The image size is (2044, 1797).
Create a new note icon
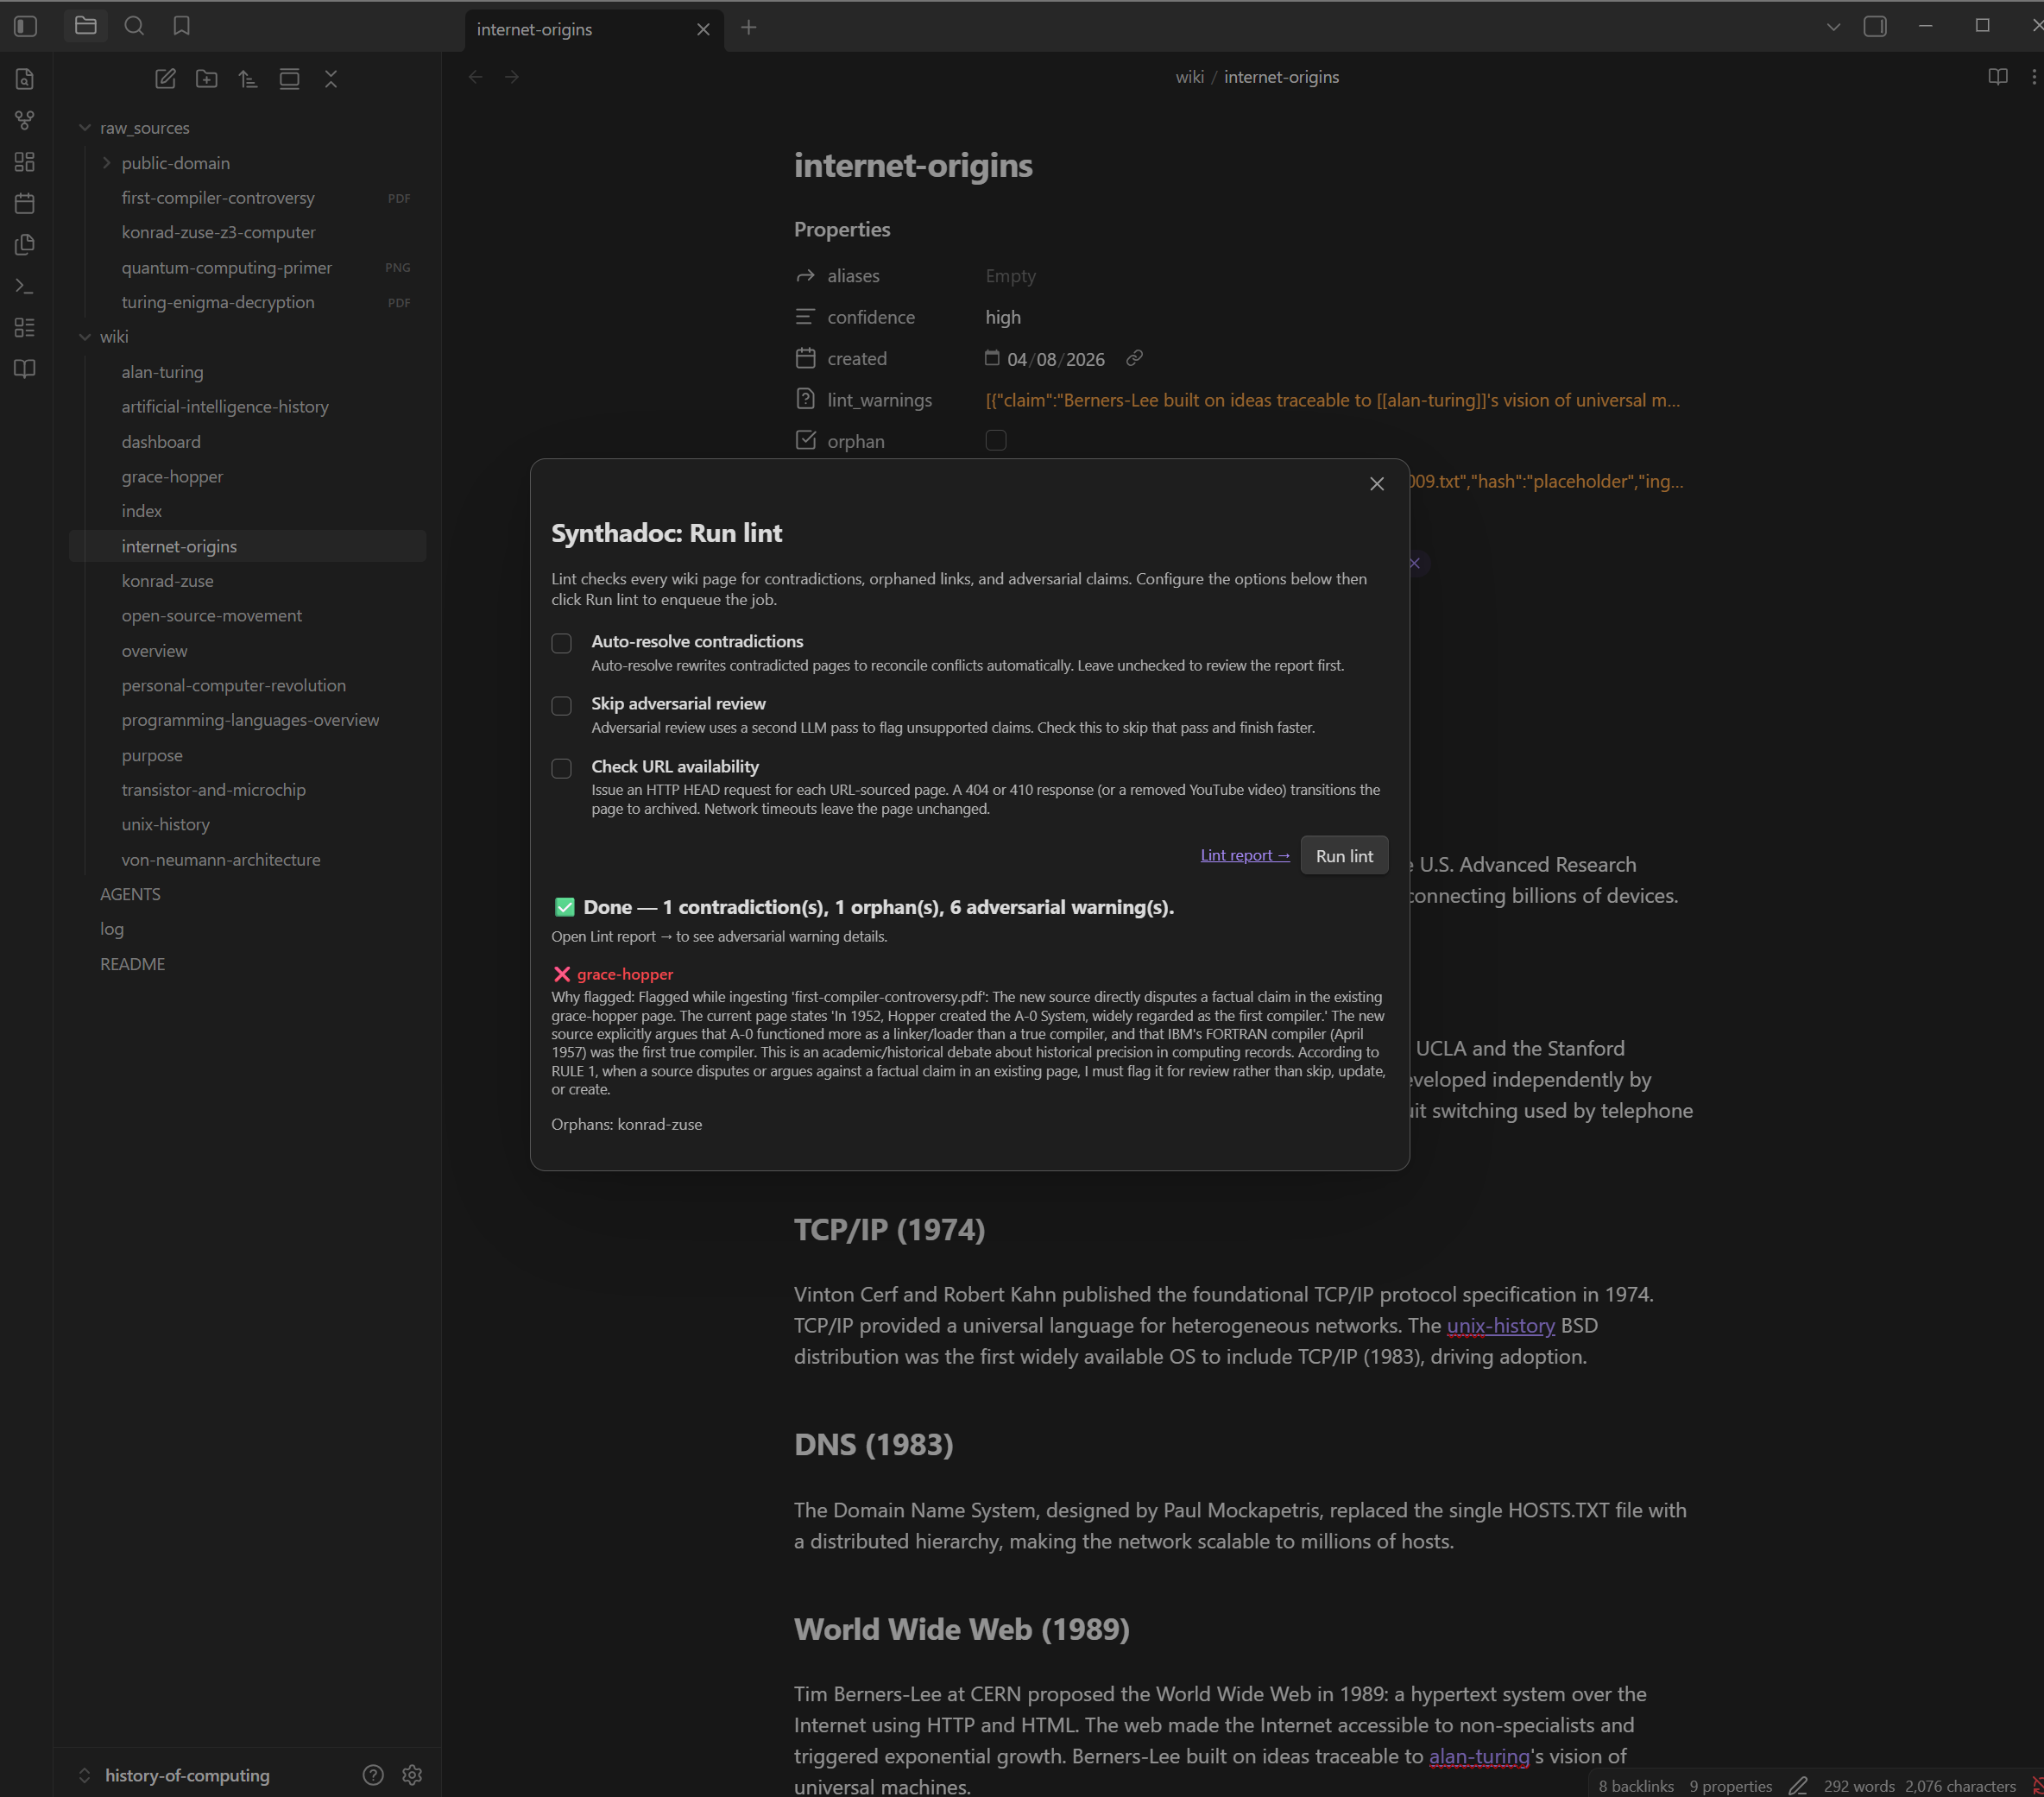click(x=165, y=79)
